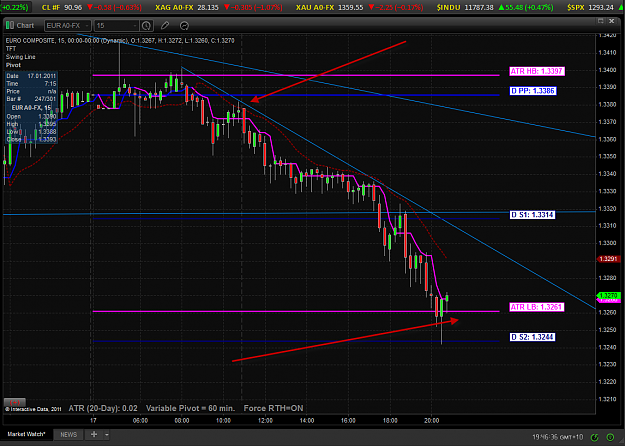This screenshot has height=446, width=625.
Task: Click the D S2: 1.3244 label
Action: [x=533, y=337]
